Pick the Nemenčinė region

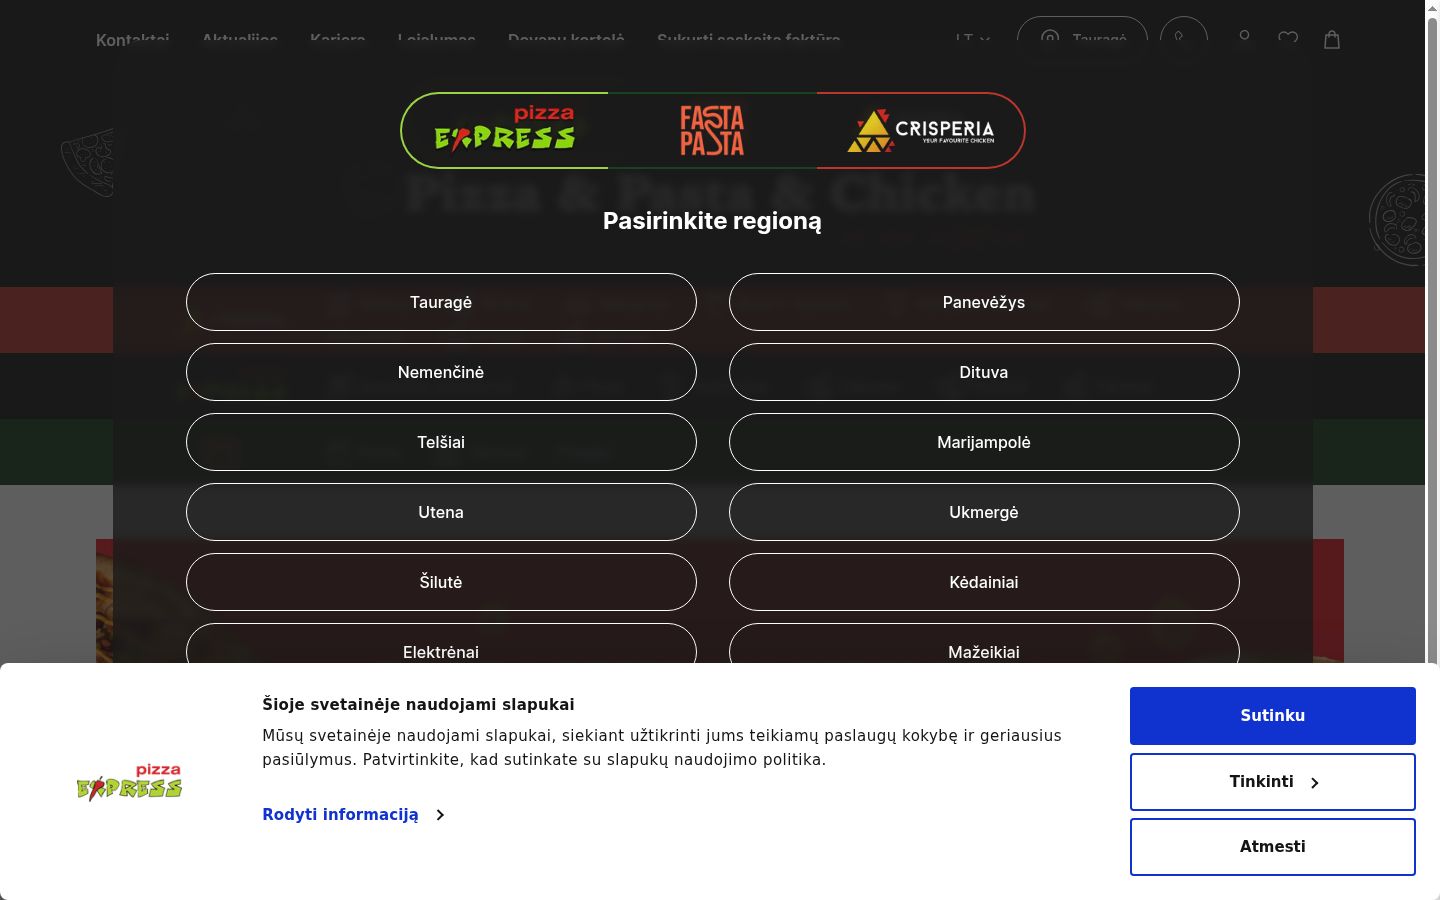point(441,372)
